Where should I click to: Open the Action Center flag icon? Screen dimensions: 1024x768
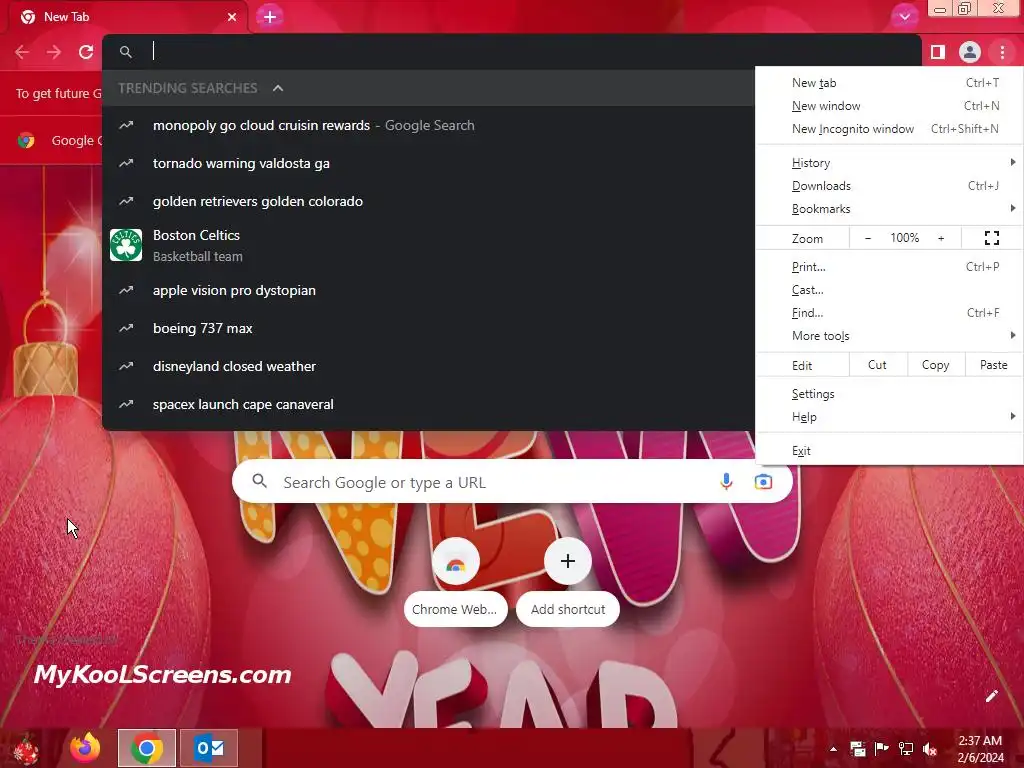click(x=881, y=749)
